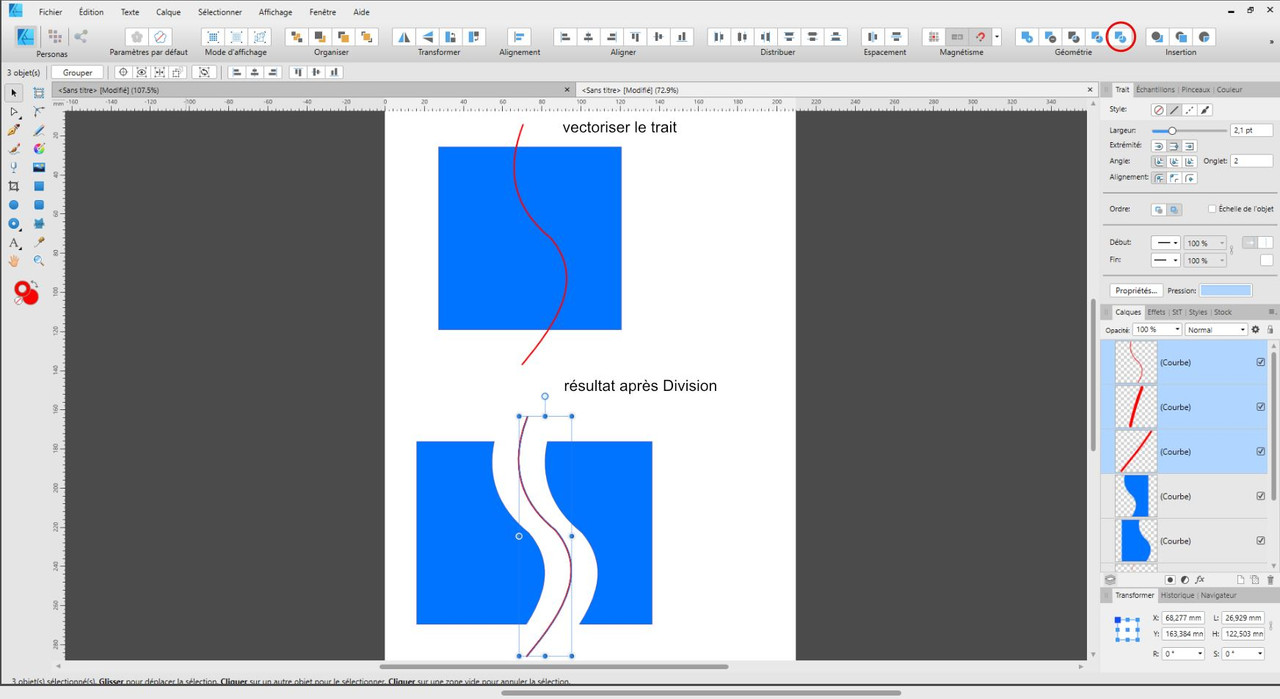1280x699 pixels.
Task: Select the Rectangle shape tool
Action: (39, 186)
